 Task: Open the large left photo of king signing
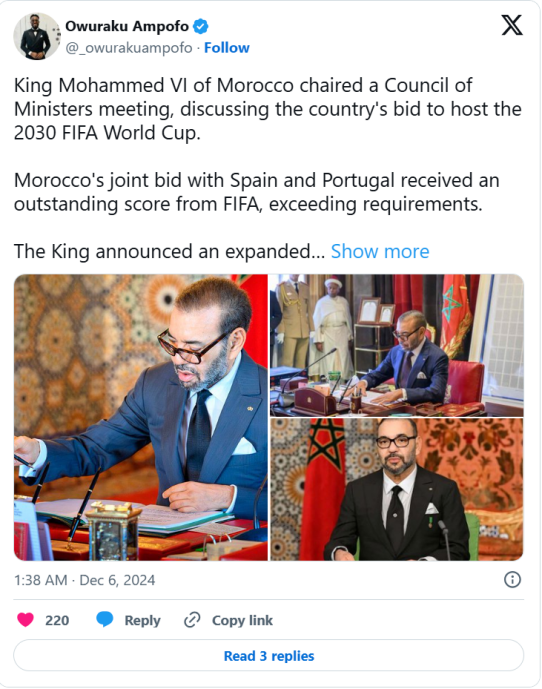pos(141,417)
